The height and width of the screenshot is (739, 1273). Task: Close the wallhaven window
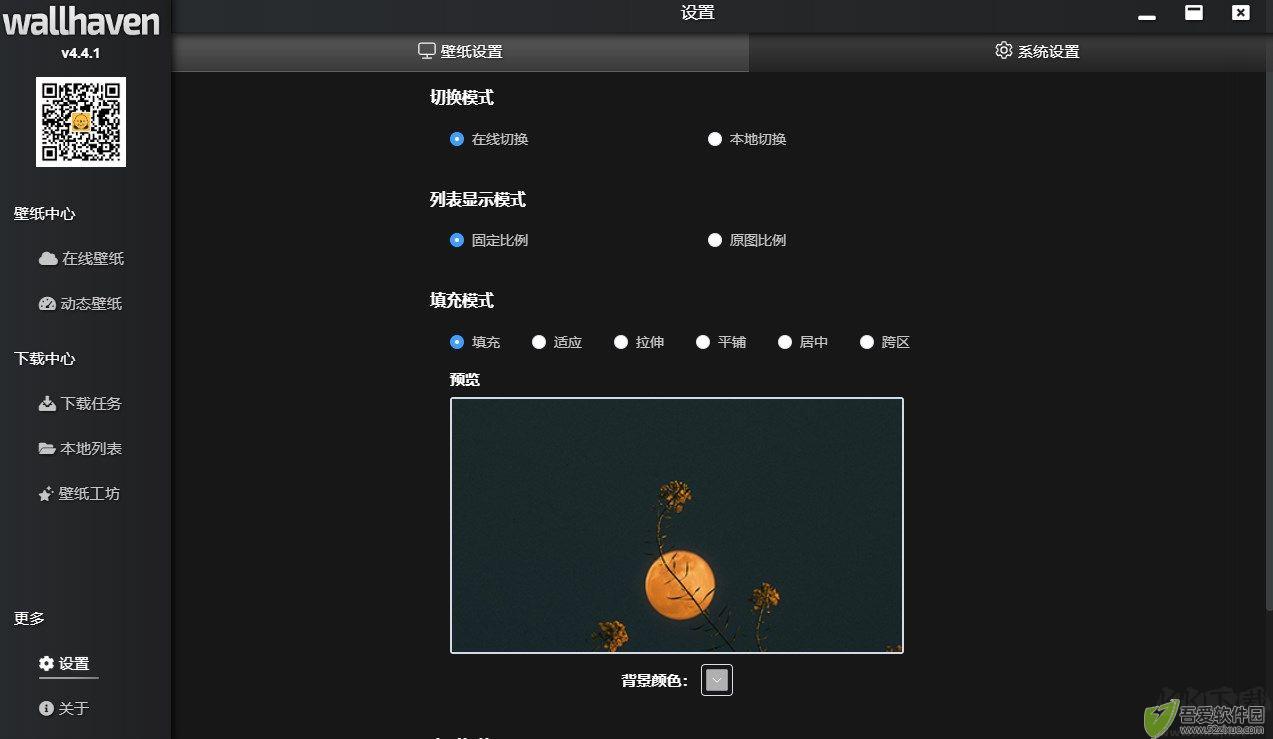1240,13
